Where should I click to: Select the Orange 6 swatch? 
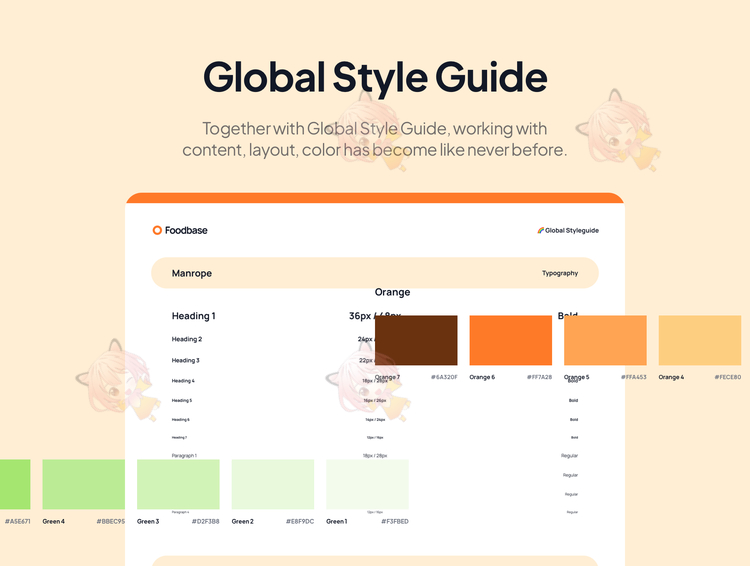(511, 340)
